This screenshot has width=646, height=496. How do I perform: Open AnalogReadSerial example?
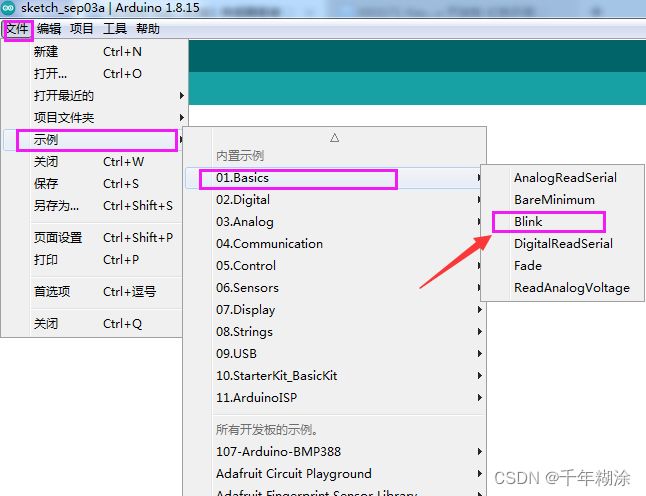[562, 178]
